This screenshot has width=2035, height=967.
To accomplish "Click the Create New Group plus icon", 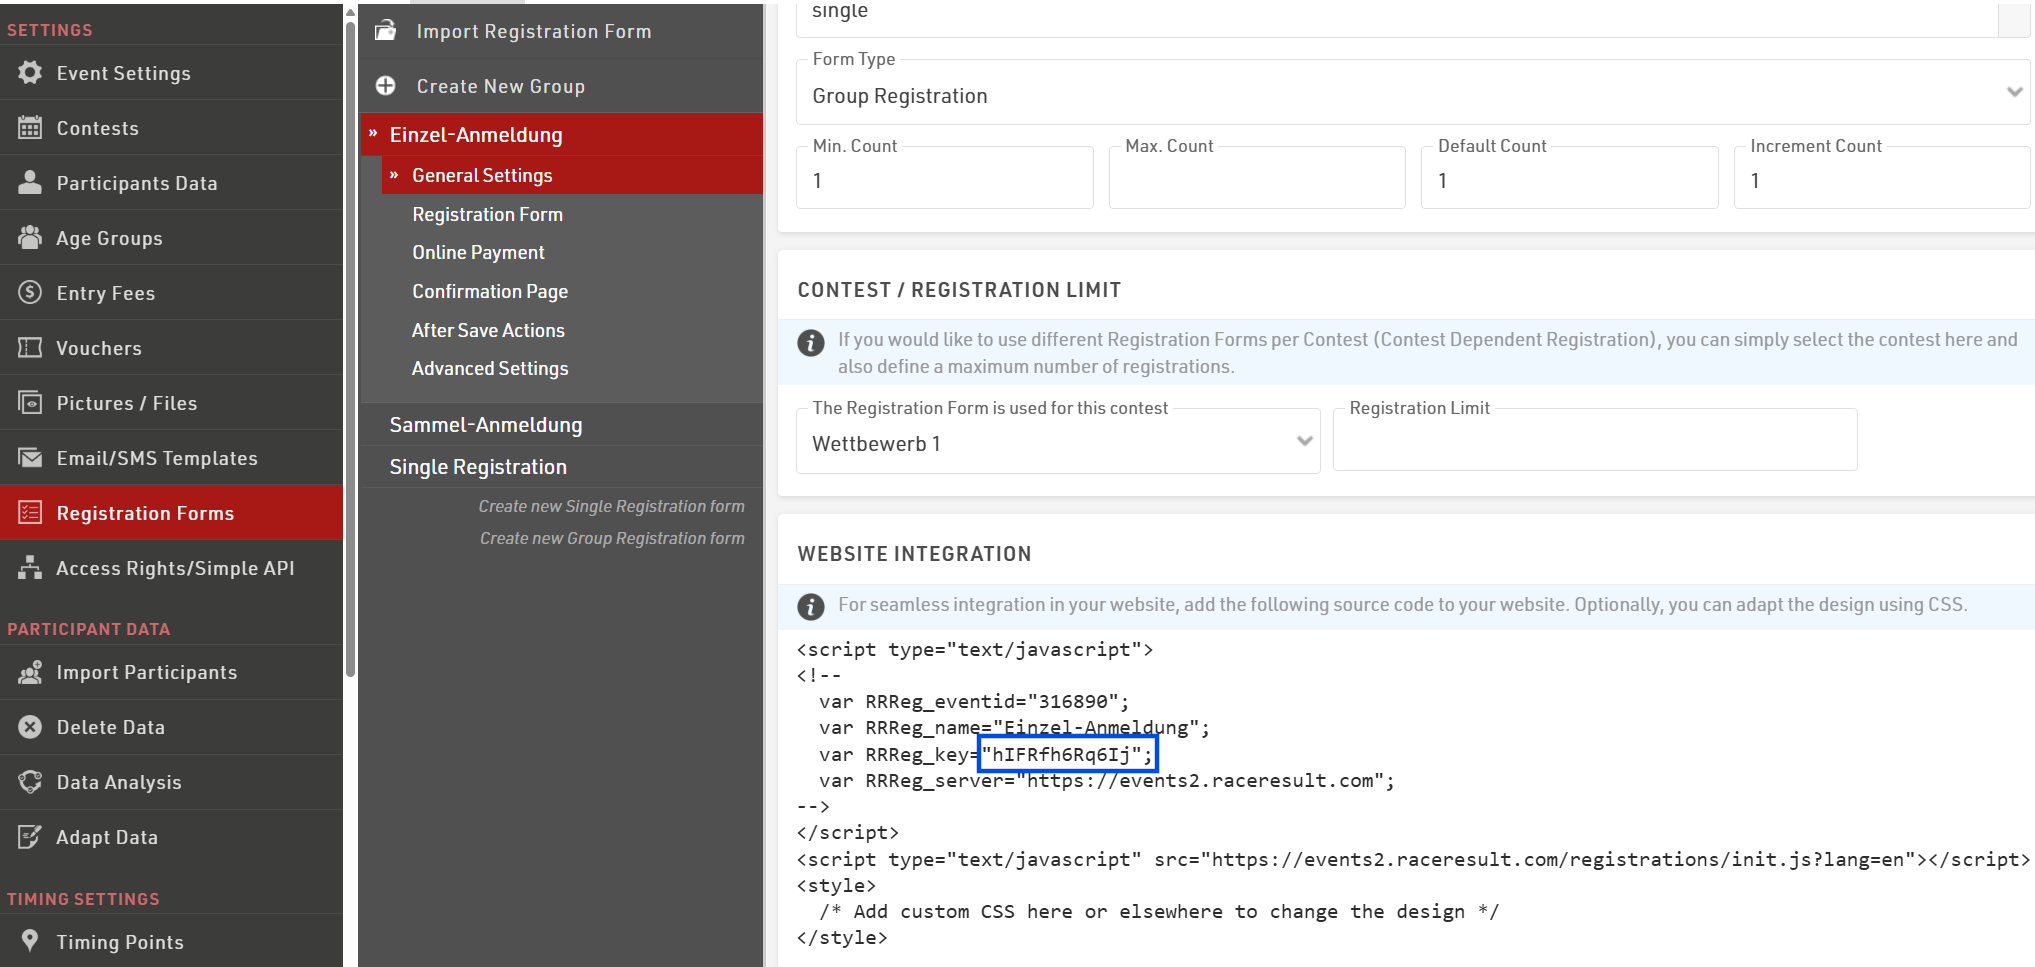I will point(385,86).
